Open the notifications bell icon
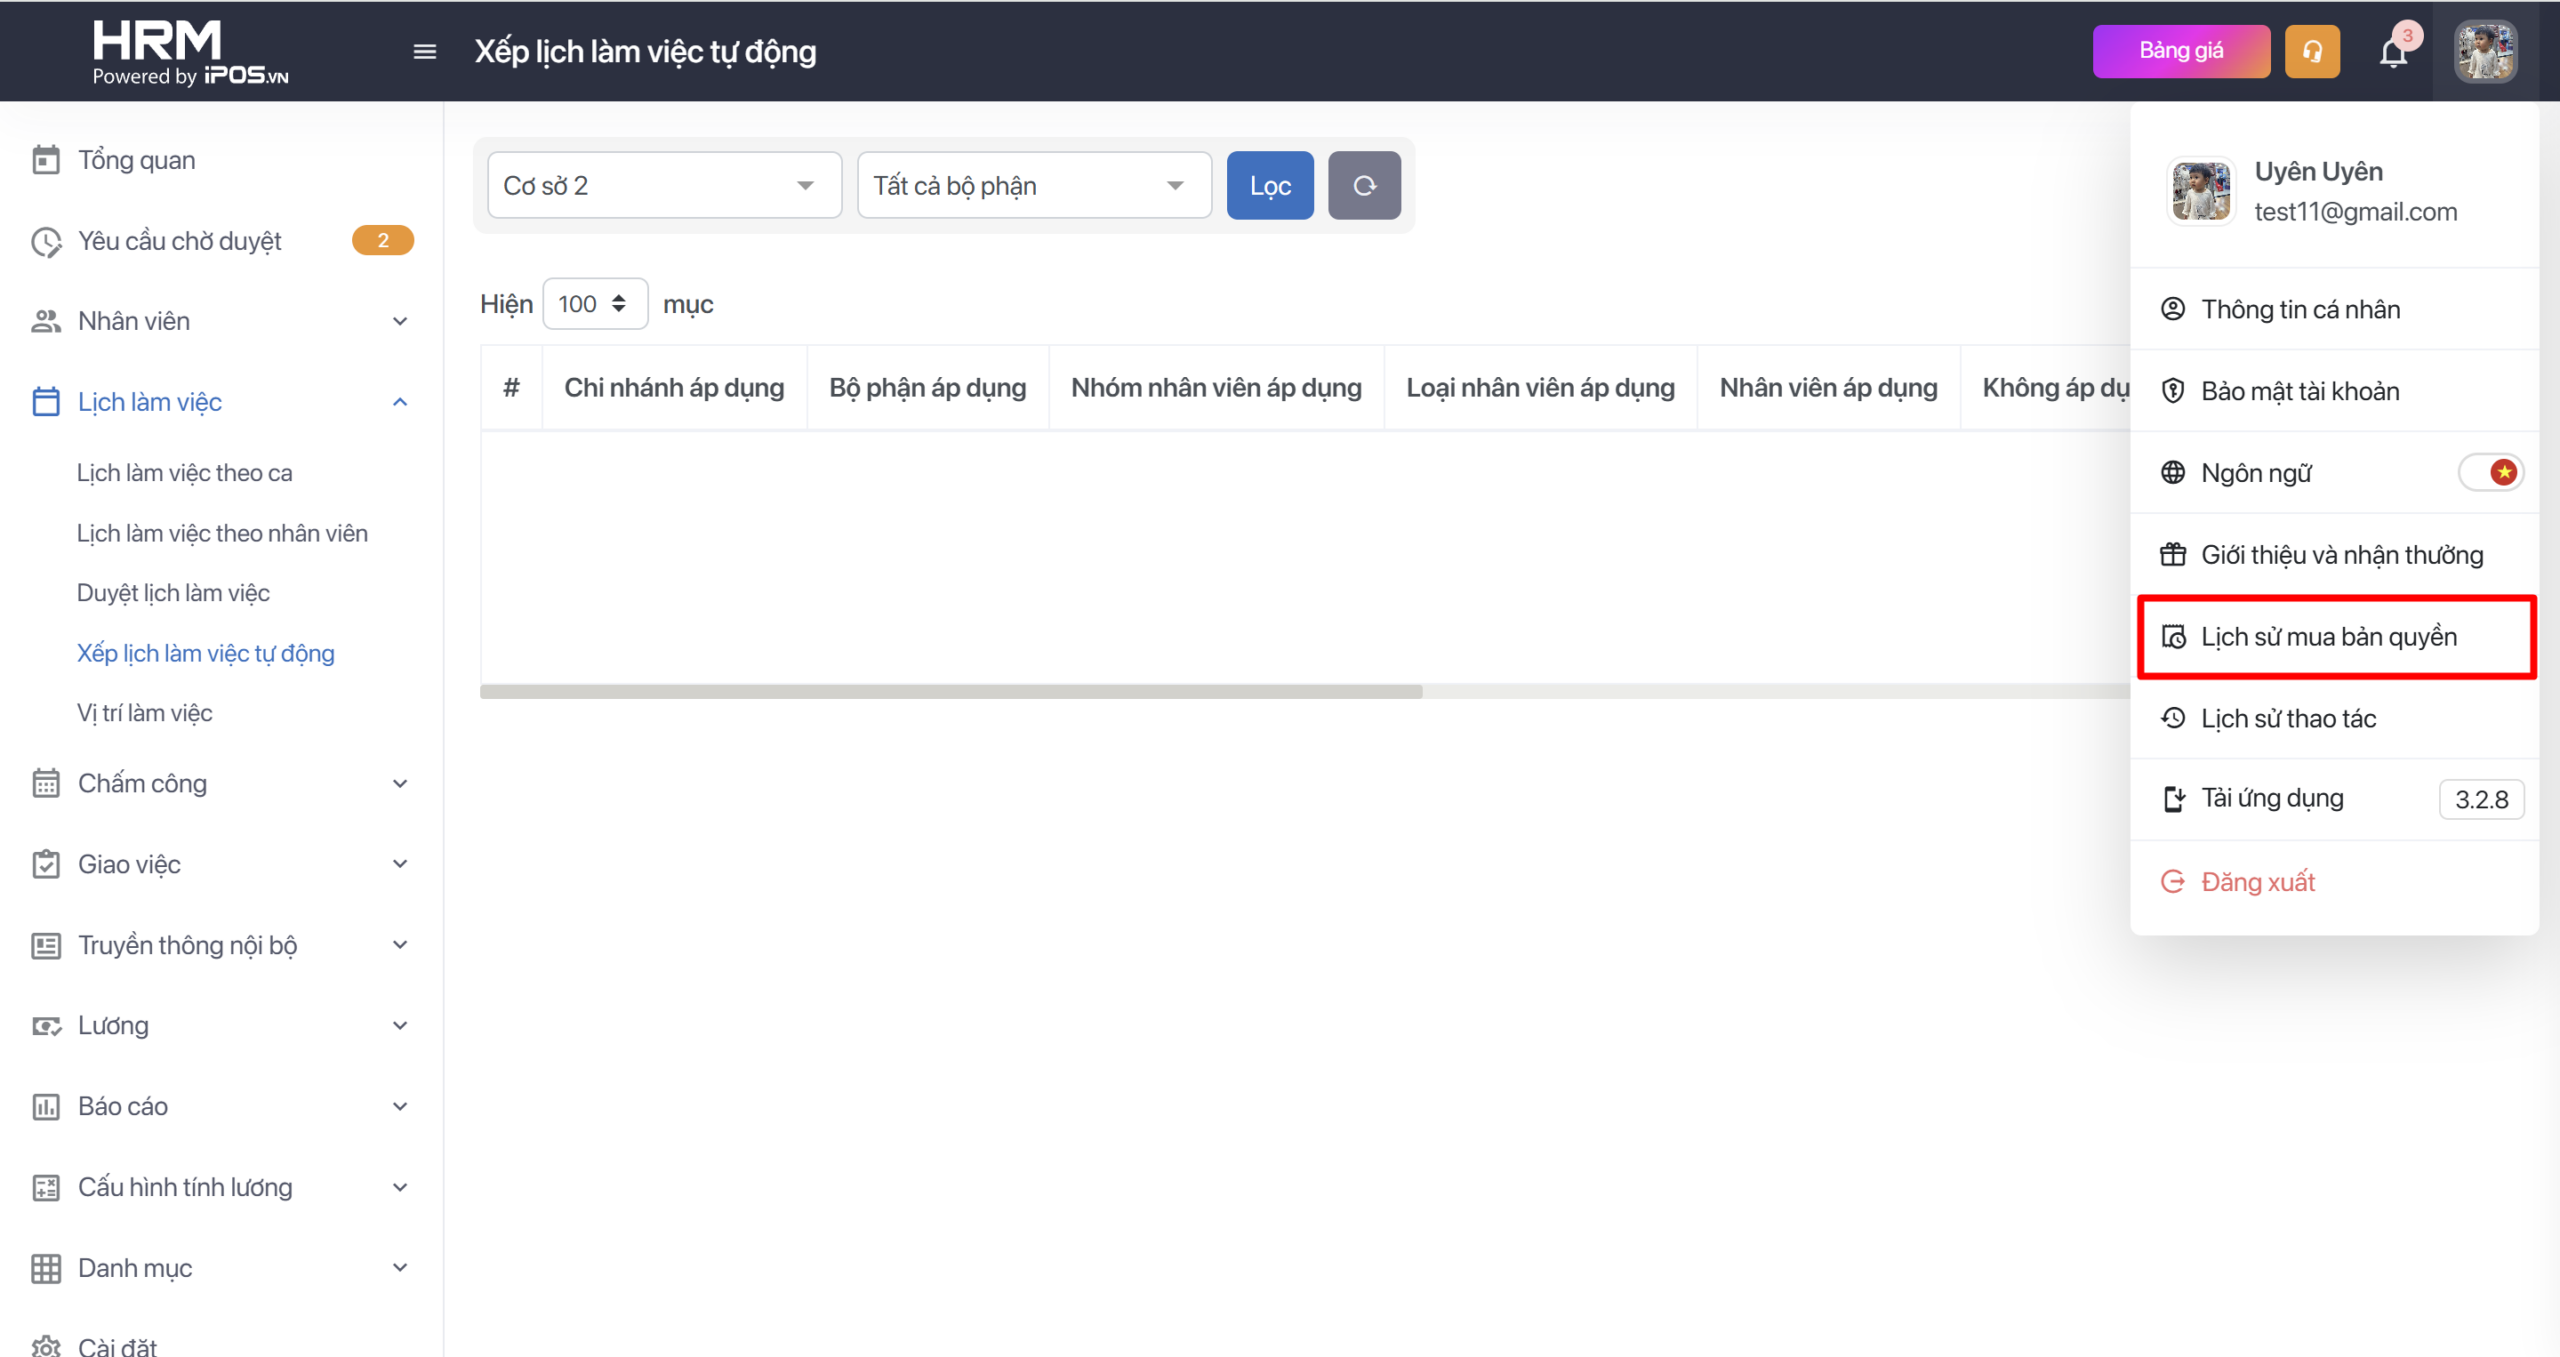The height and width of the screenshot is (1357, 2560). (x=2393, y=52)
